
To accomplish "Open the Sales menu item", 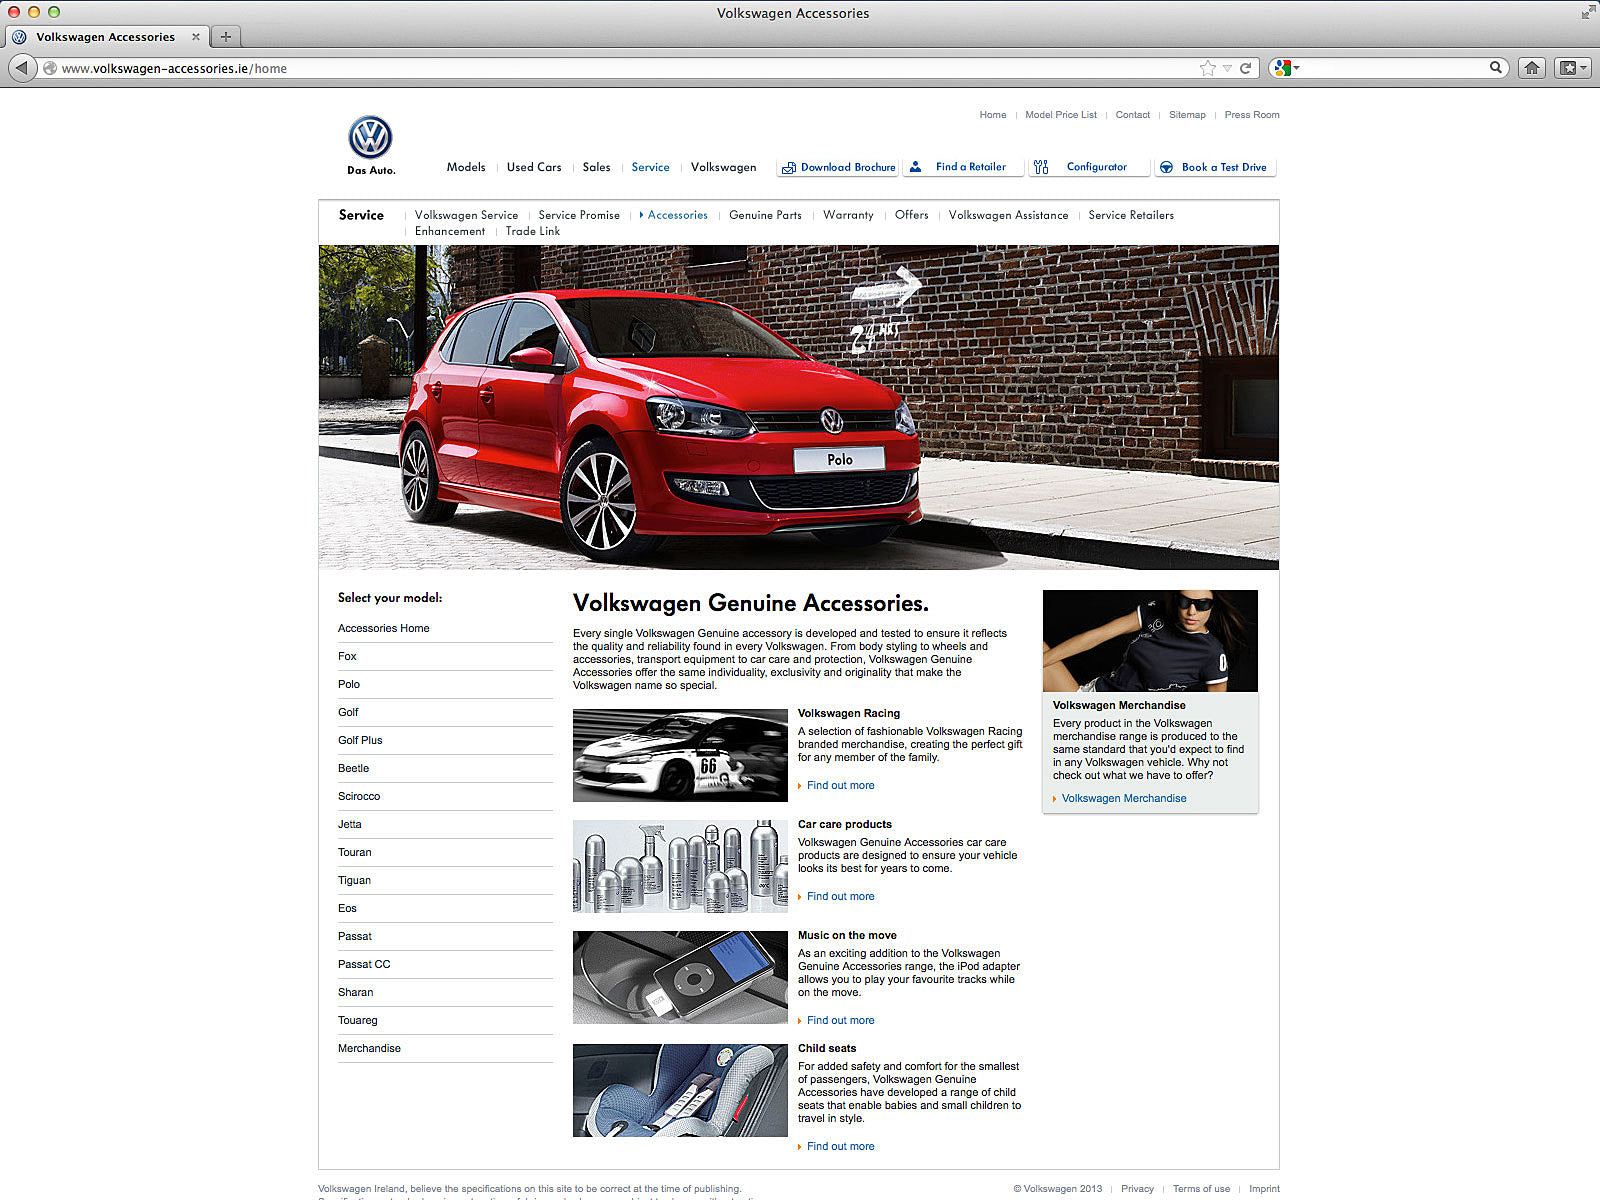I will (x=597, y=167).
